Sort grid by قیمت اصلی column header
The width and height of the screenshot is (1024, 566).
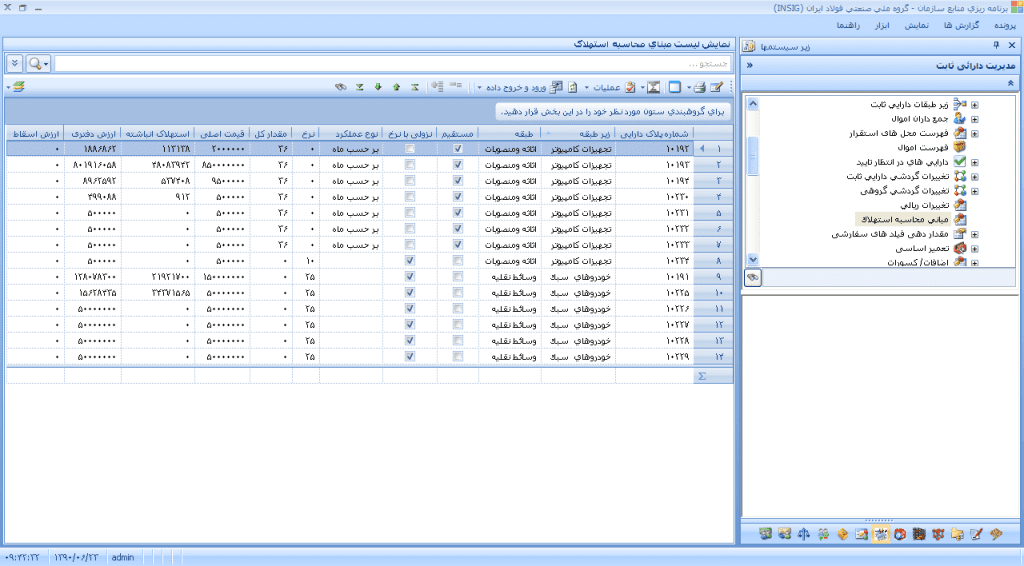[220, 133]
